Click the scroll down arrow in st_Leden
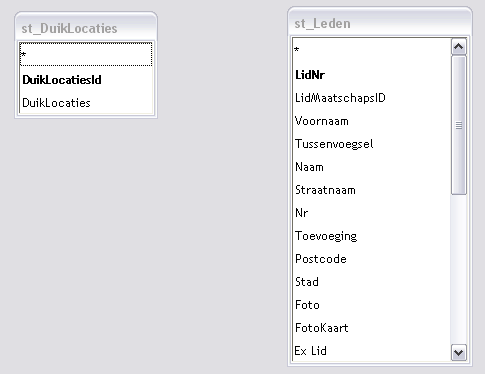 [x=459, y=352]
